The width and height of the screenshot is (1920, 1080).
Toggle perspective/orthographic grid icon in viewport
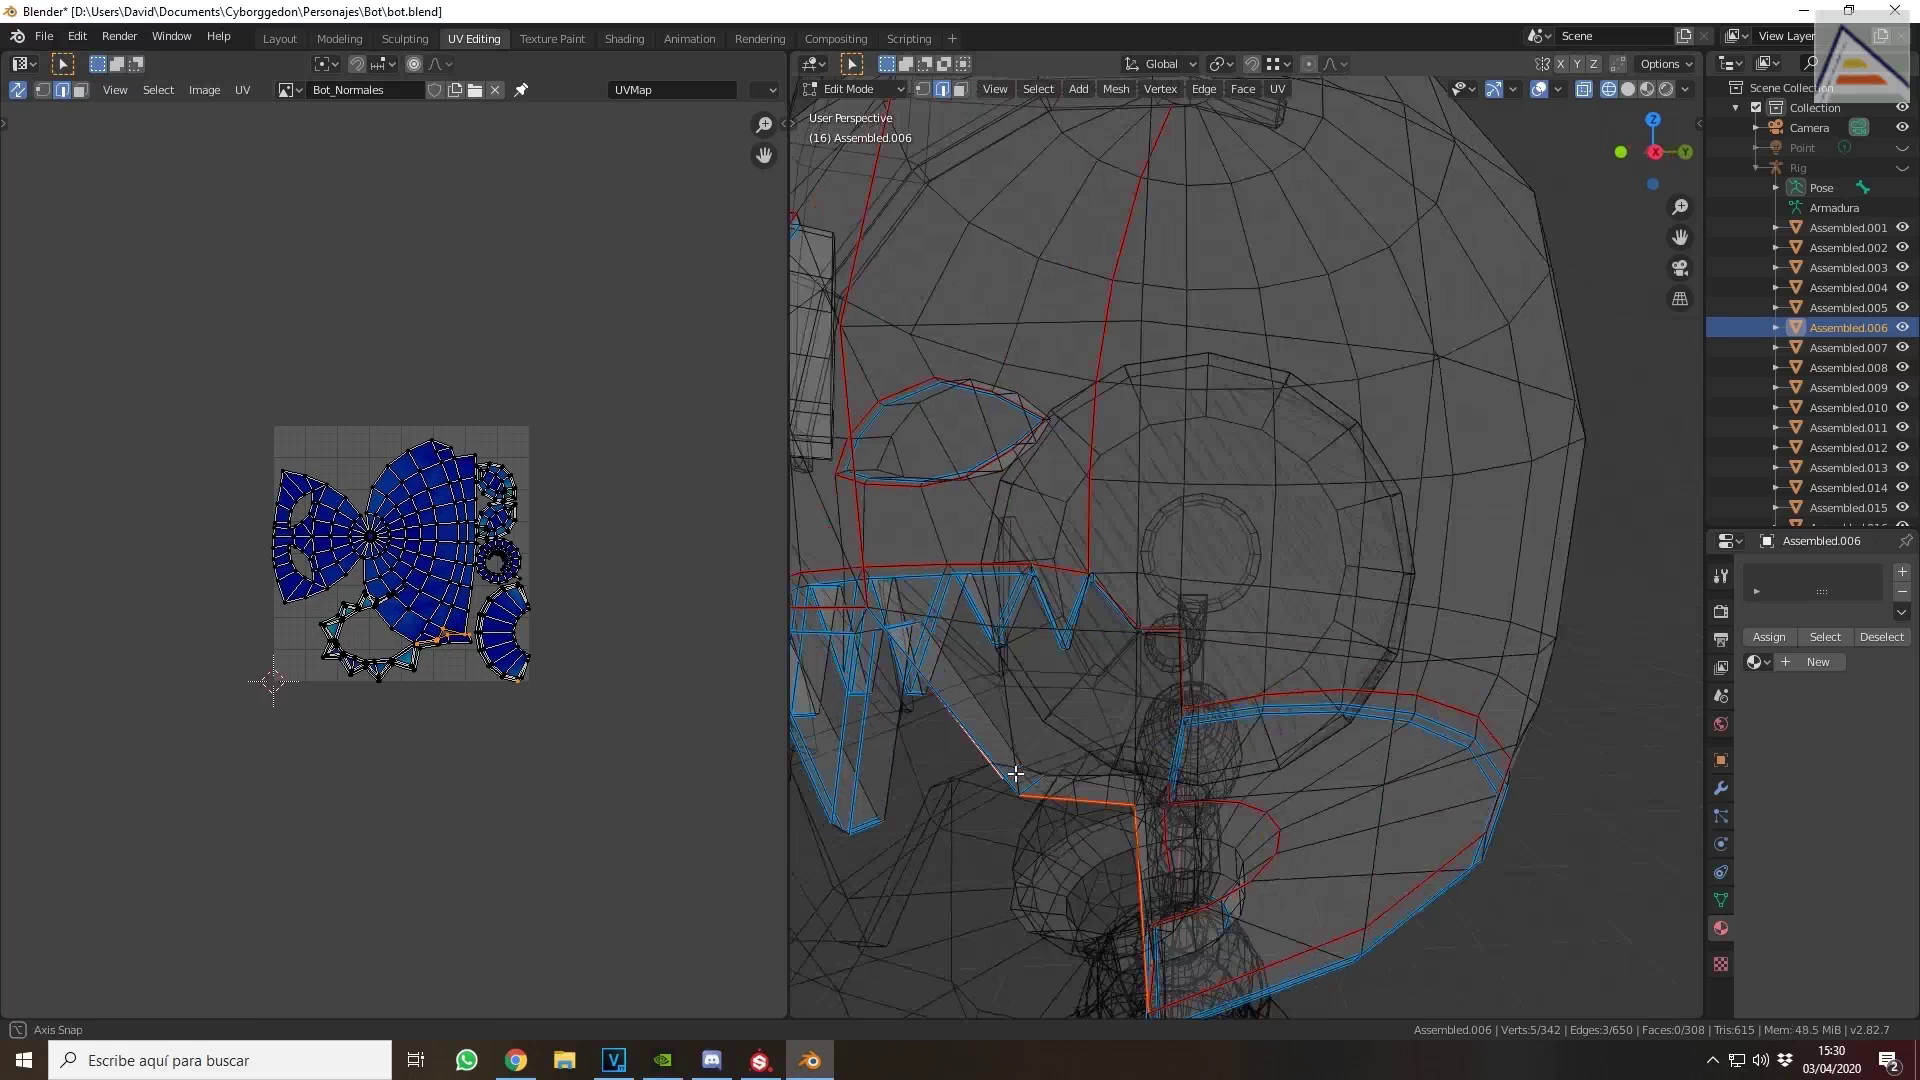tap(1680, 299)
